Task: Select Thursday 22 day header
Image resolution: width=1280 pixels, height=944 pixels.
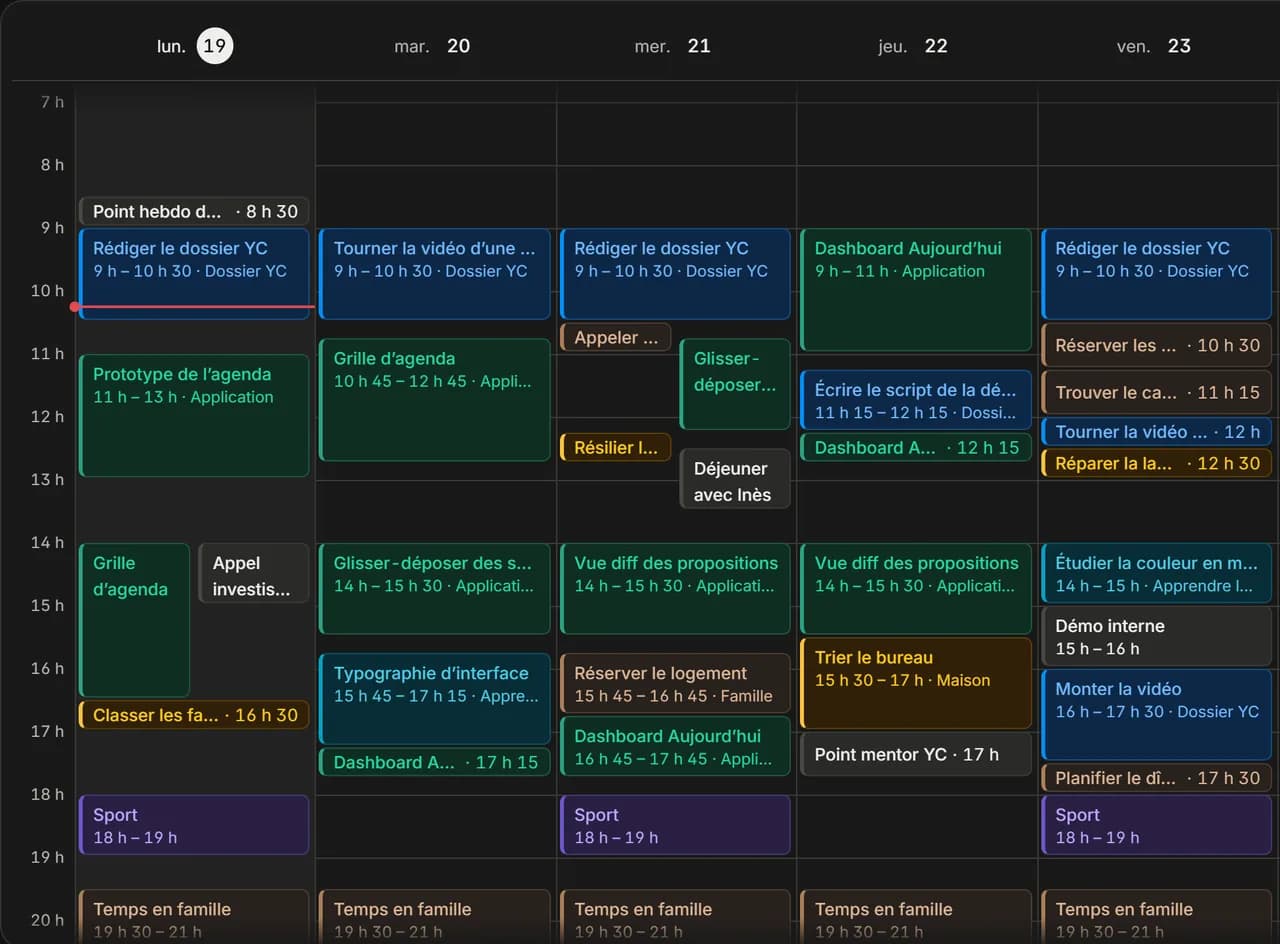Action: [912, 46]
